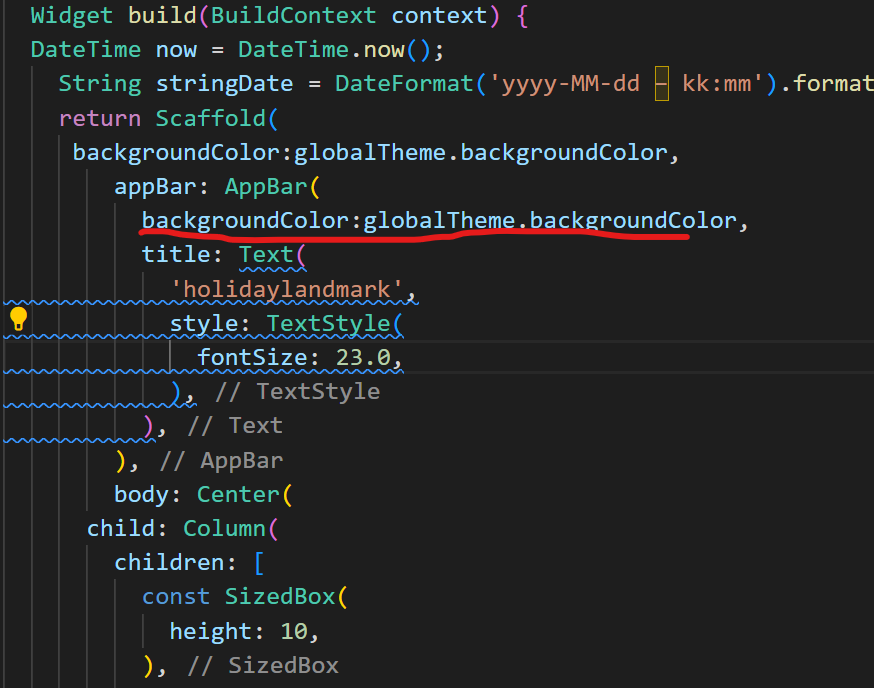Click the const keyword before SizedBox
The image size is (874, 688).
tap(176, 596)
